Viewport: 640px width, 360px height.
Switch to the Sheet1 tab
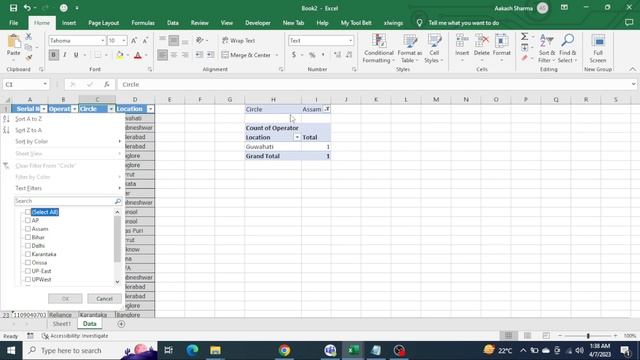62,324
